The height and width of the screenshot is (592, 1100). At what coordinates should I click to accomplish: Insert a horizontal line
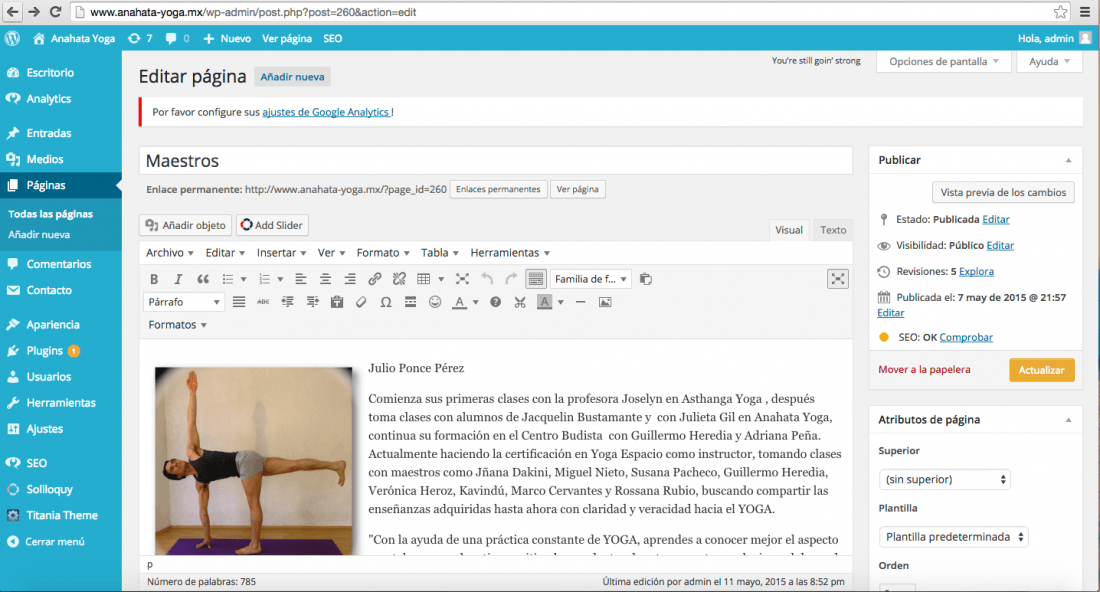[x=580, y=302]
